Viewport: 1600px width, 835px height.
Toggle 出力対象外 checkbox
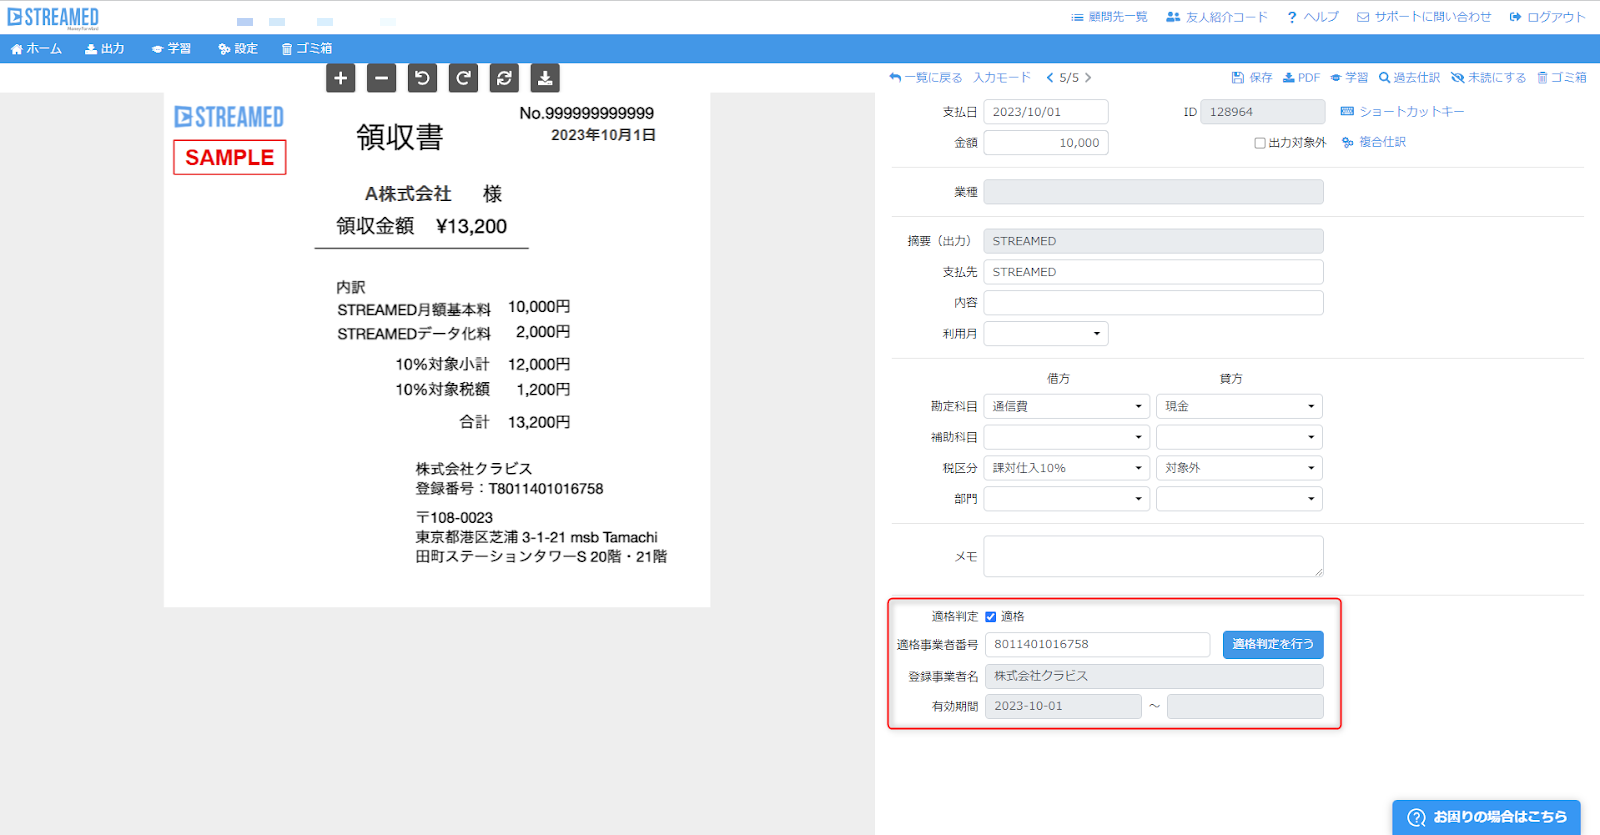[x=1260, y=143]
